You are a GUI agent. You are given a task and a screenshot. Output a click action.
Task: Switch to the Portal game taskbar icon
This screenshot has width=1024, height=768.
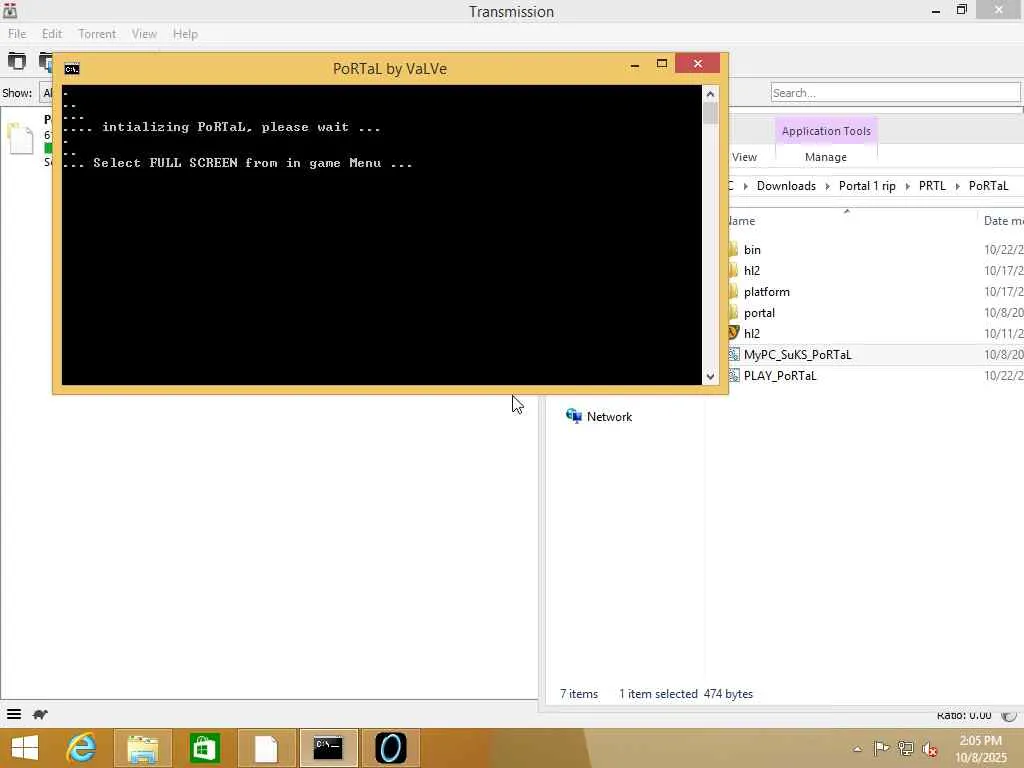pos(391,748)
